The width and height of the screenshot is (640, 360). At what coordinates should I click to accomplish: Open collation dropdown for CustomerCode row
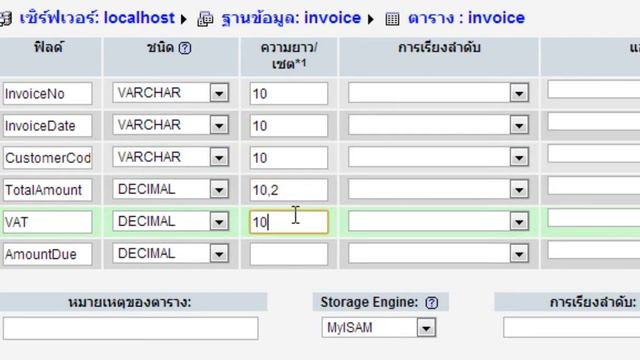point(438,157)
